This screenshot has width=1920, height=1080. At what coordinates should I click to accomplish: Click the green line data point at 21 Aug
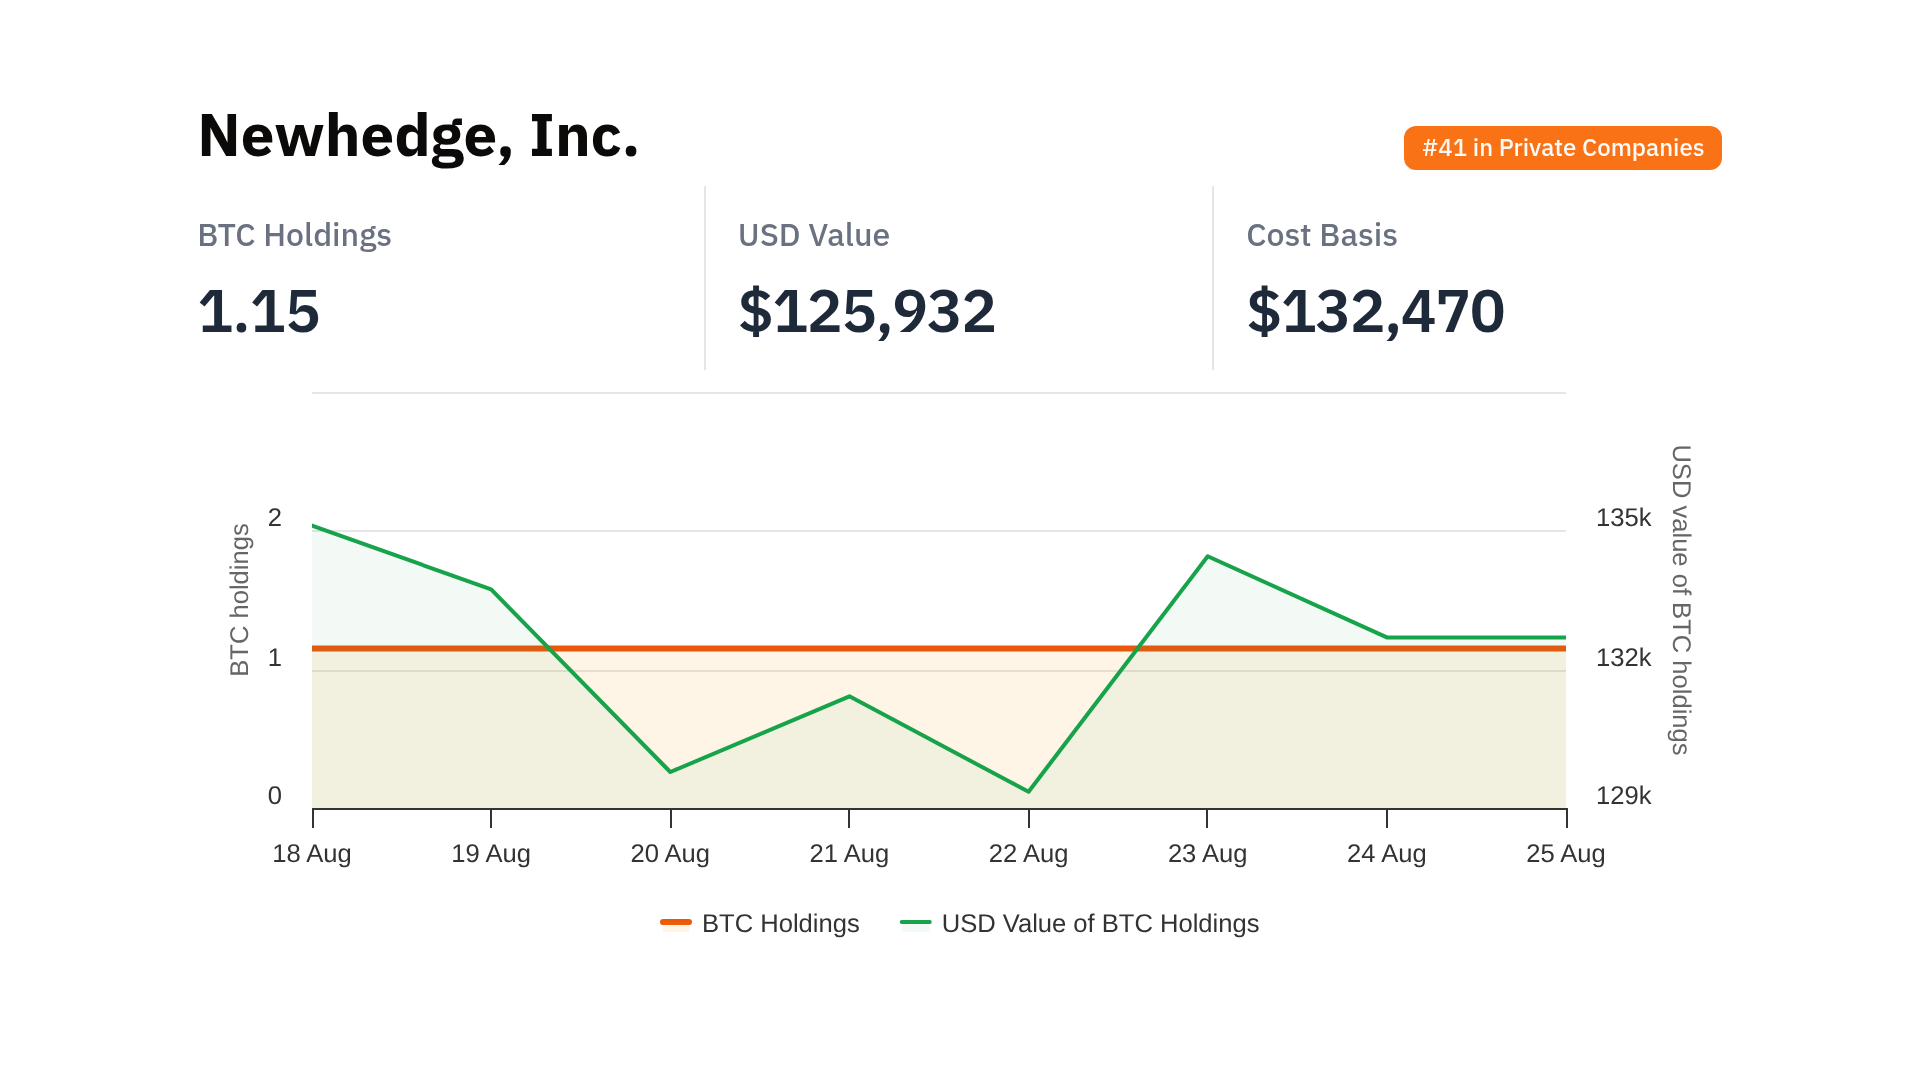coord(849,696)
